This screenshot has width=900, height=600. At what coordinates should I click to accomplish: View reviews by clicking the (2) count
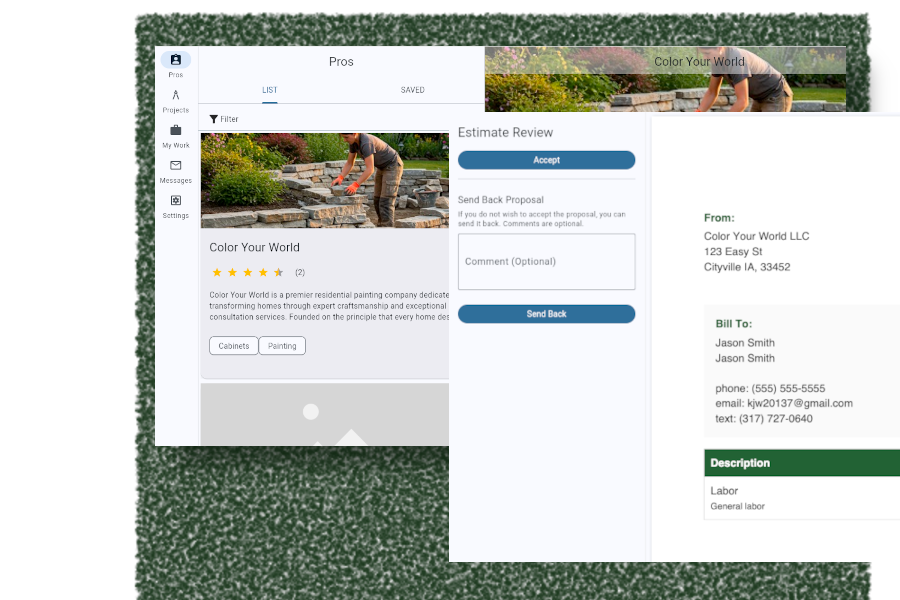298,271
